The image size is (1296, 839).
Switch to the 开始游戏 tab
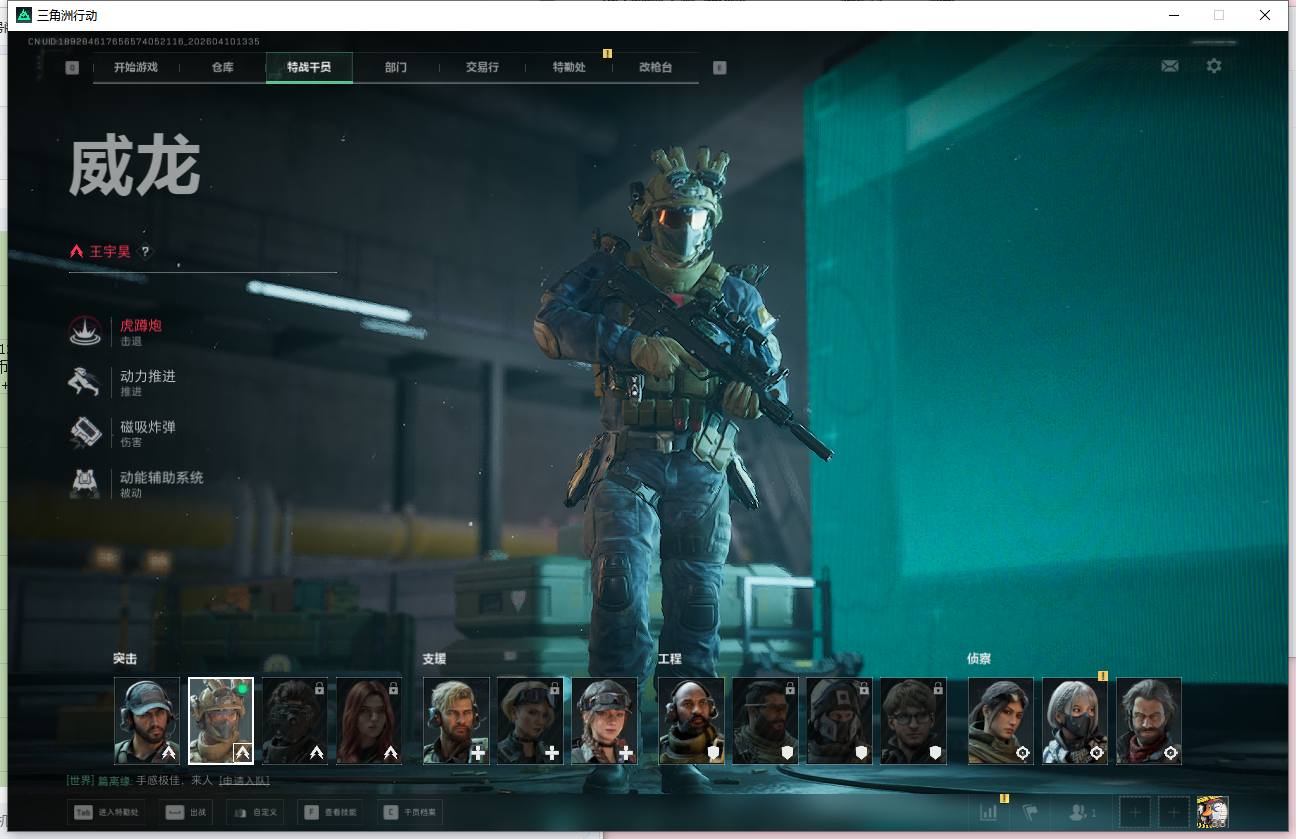136,67
